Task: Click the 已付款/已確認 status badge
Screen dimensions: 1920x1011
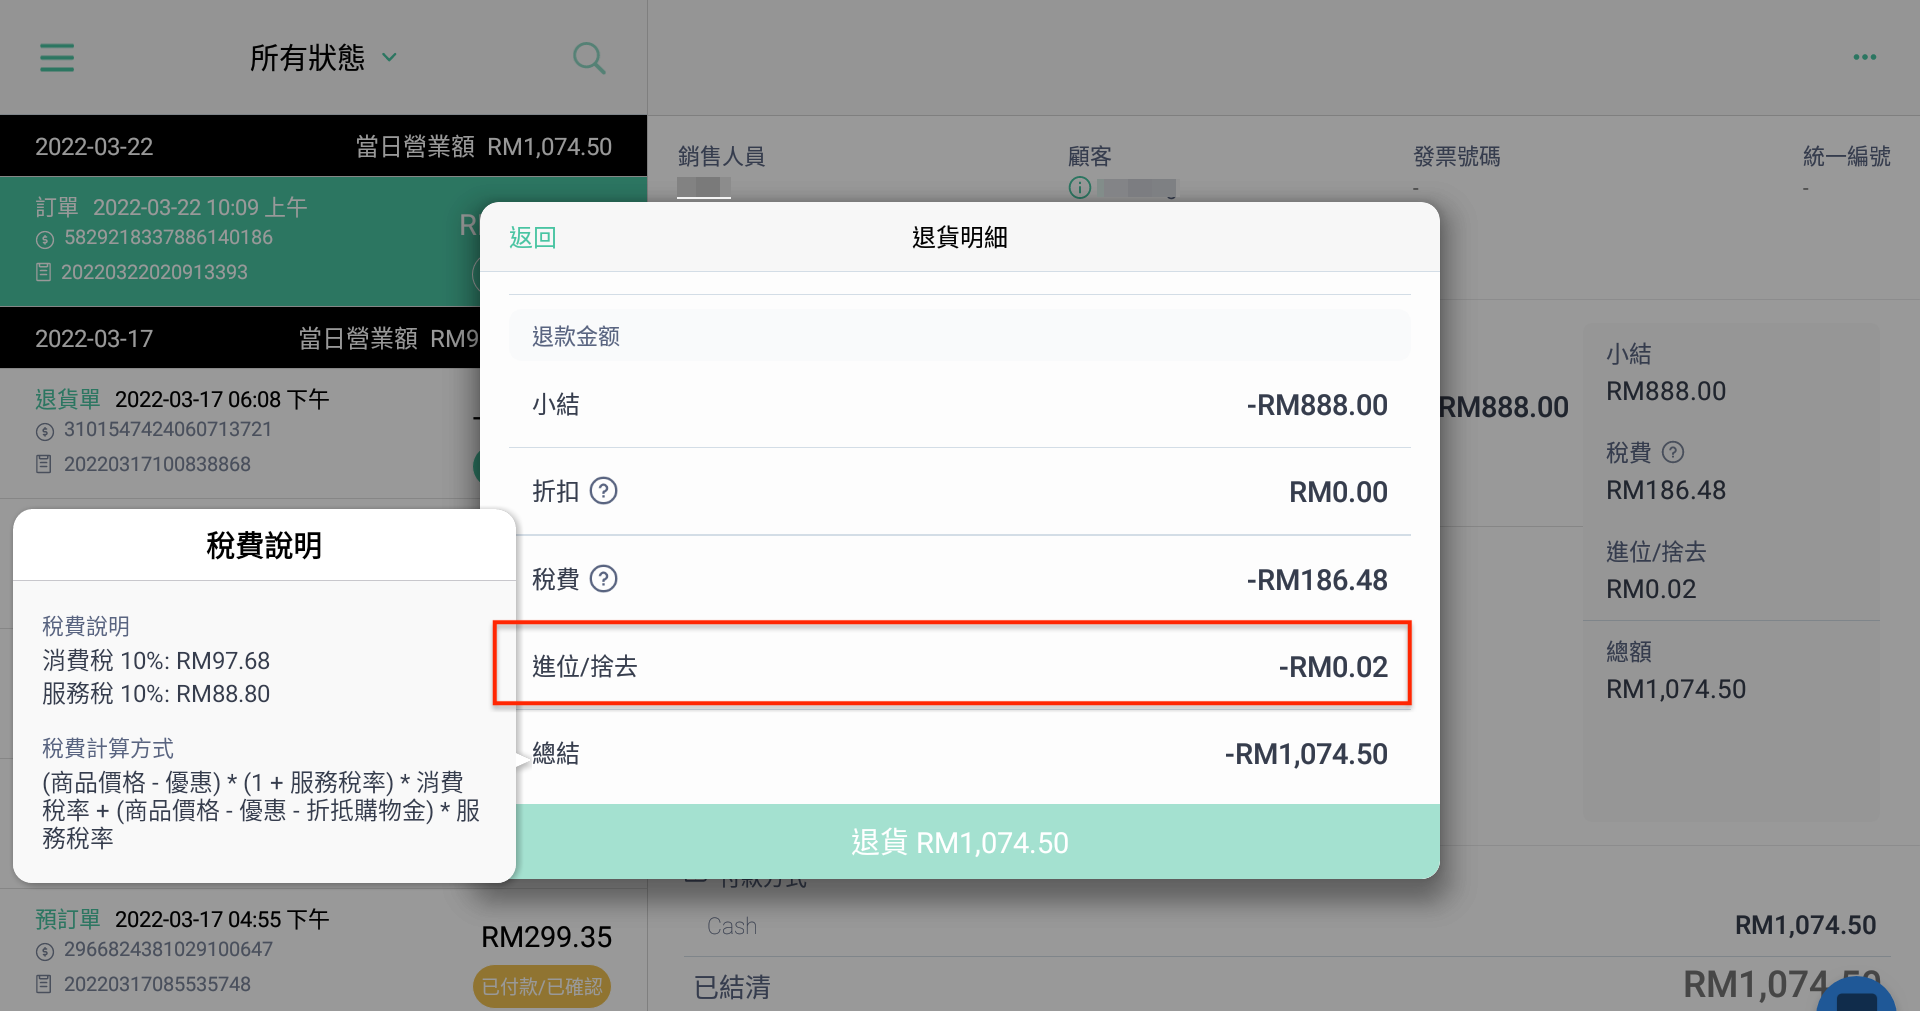Action: [542, 986]
